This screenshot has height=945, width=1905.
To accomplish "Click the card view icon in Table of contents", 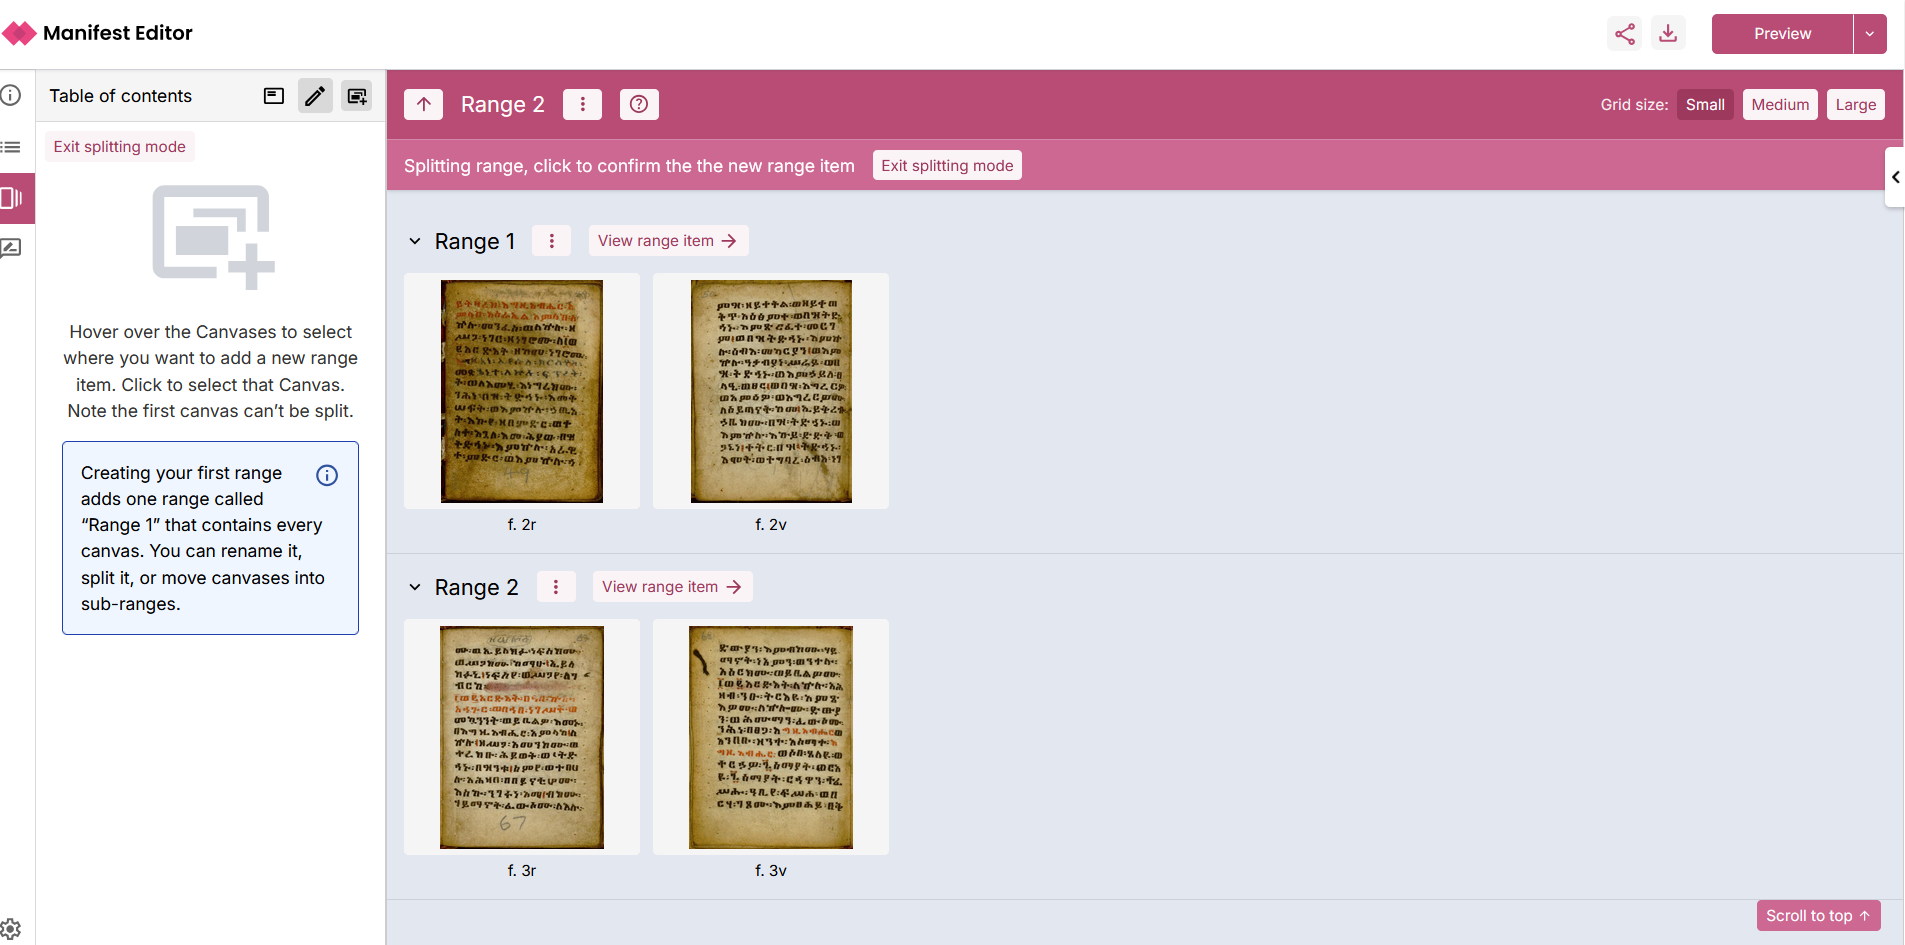I will 274,96.
